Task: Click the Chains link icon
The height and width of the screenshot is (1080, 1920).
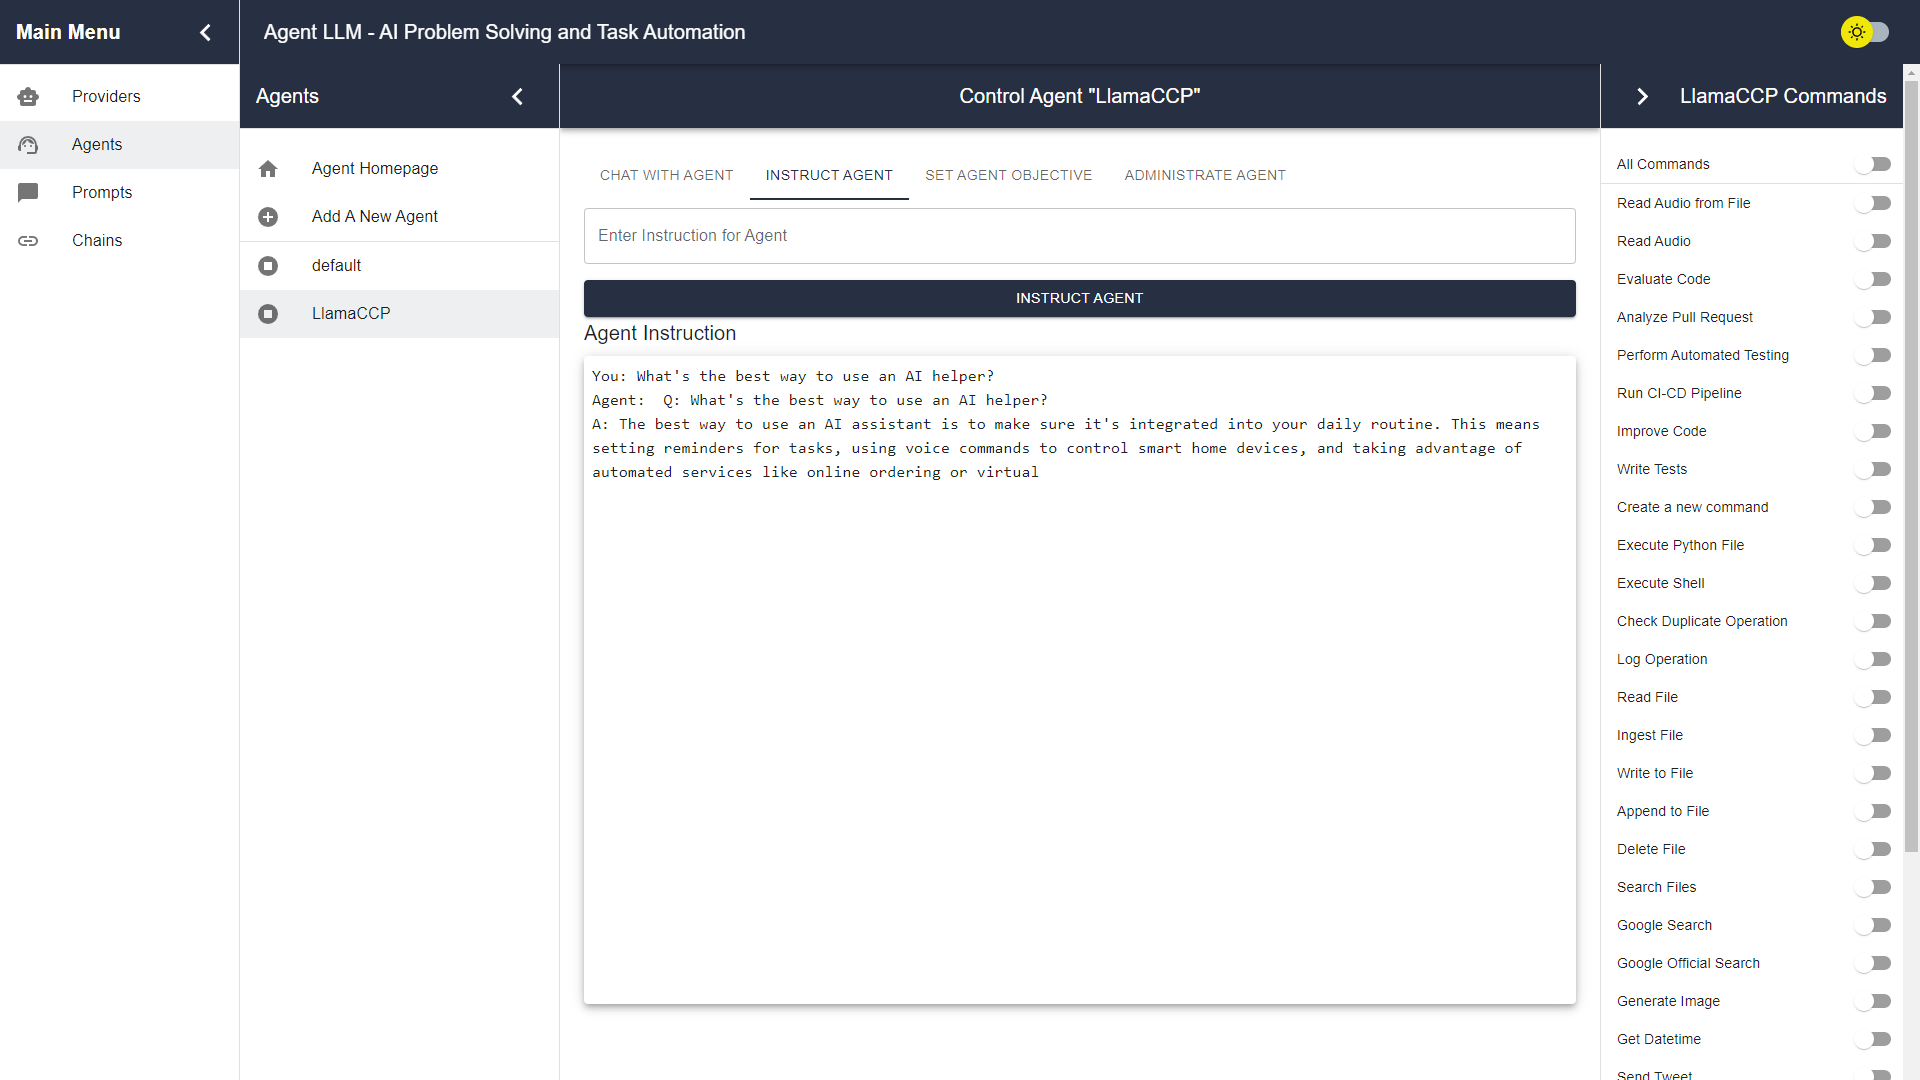Action: tap(28, 241)
